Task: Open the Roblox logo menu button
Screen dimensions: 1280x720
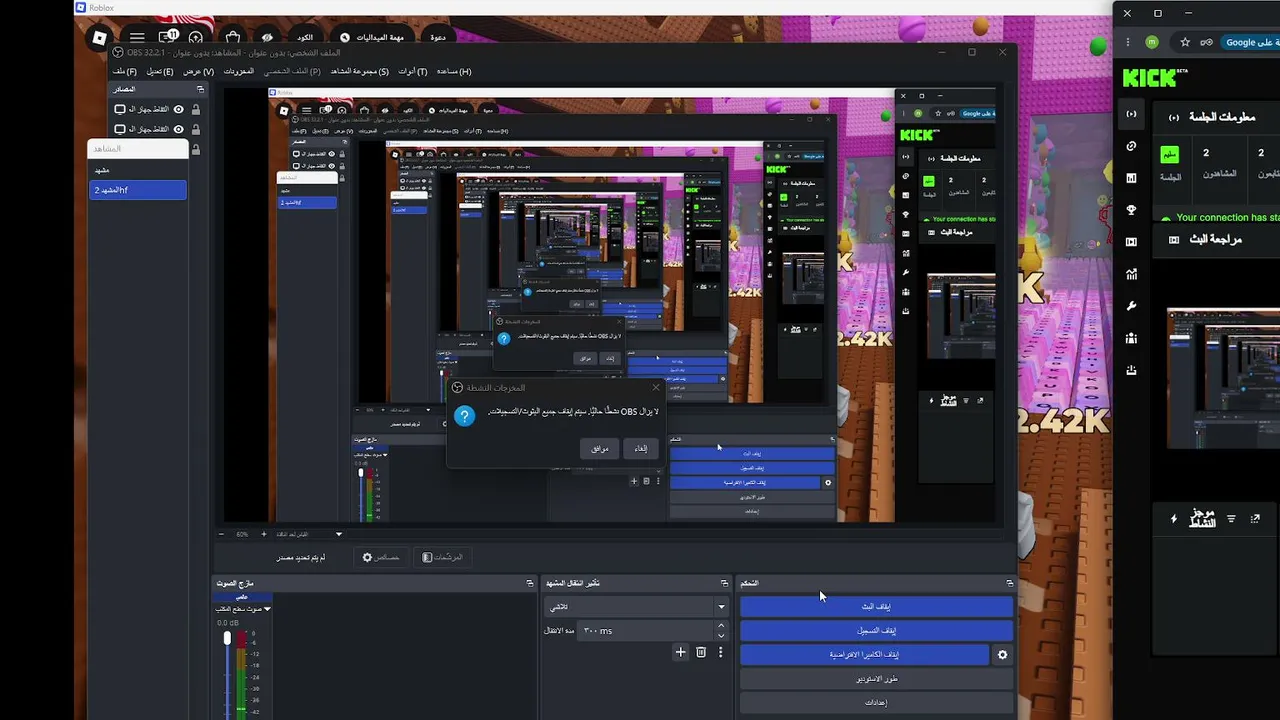Action: click(99, 38)
